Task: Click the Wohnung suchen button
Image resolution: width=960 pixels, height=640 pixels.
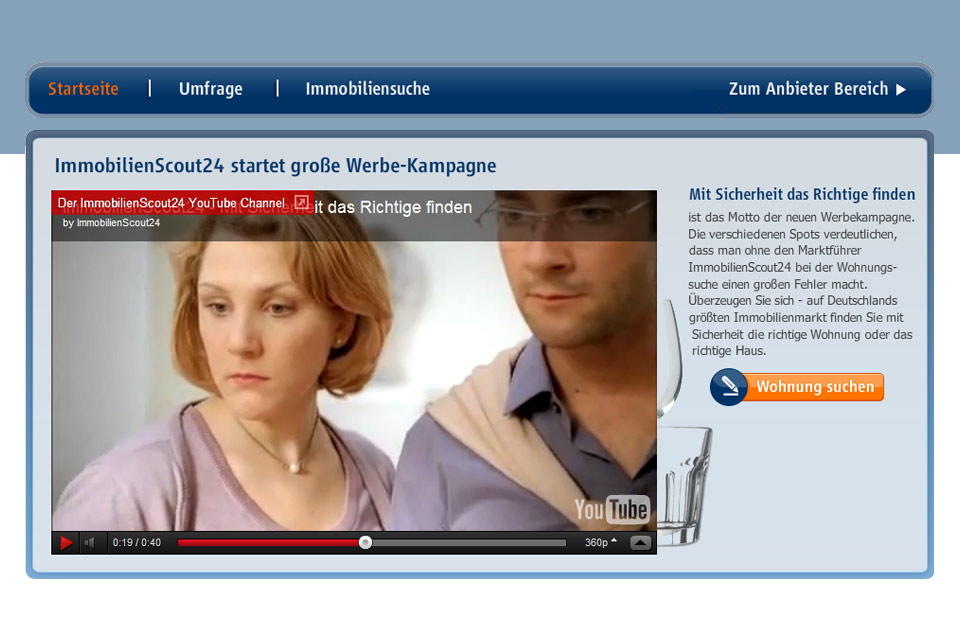Action: 814,387
